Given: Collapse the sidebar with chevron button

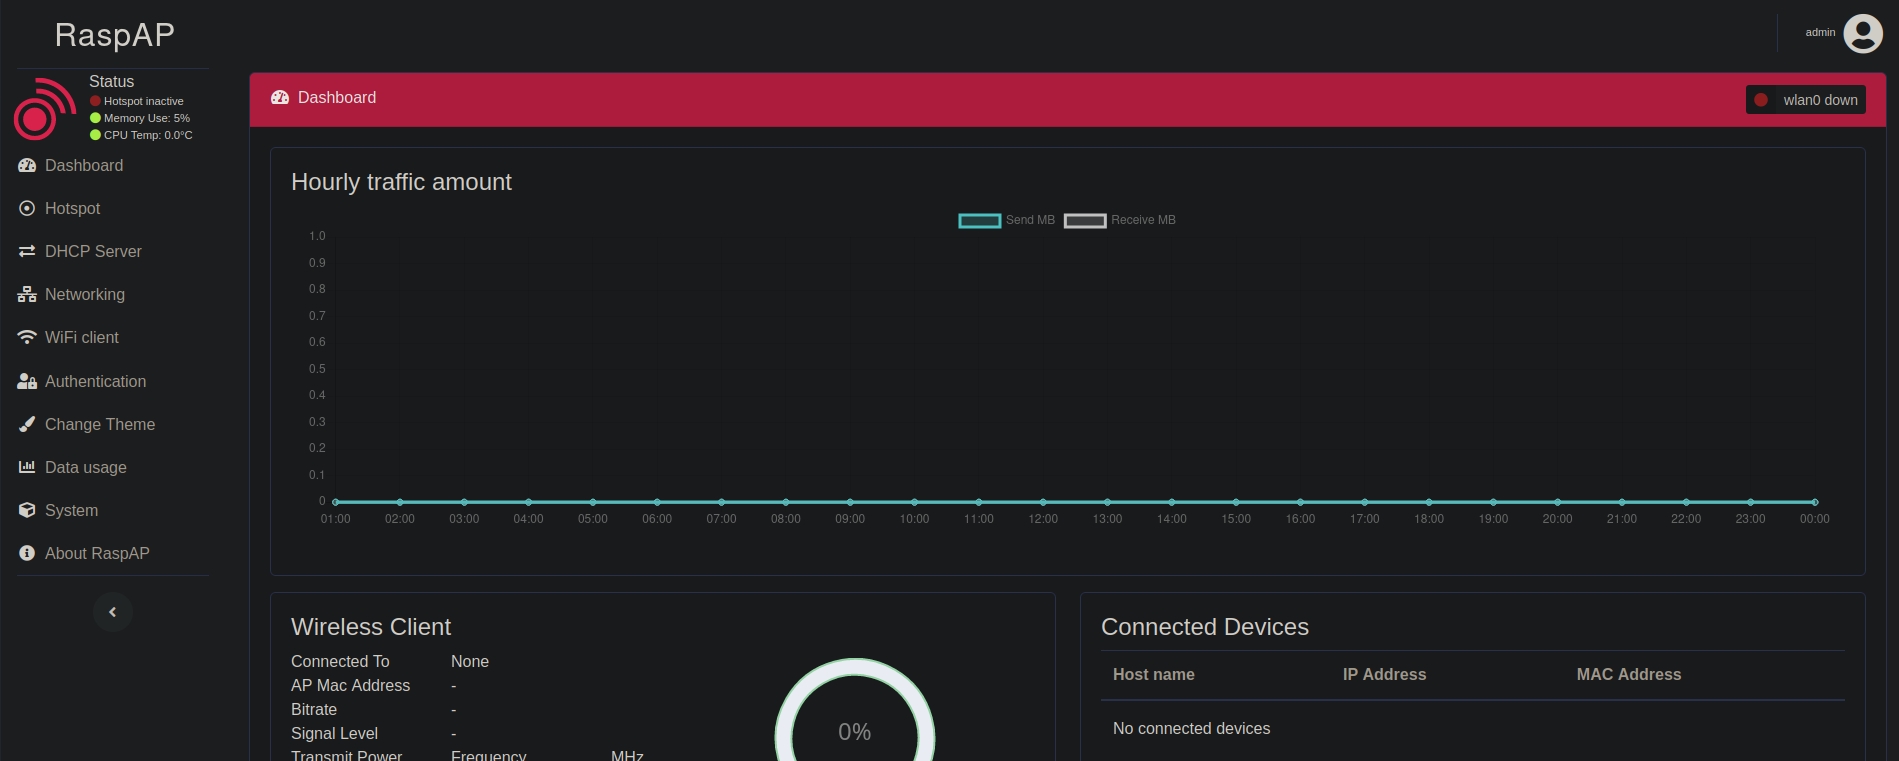Looking at the screenshot, I should pyautogui.click(x=113, y=612).
